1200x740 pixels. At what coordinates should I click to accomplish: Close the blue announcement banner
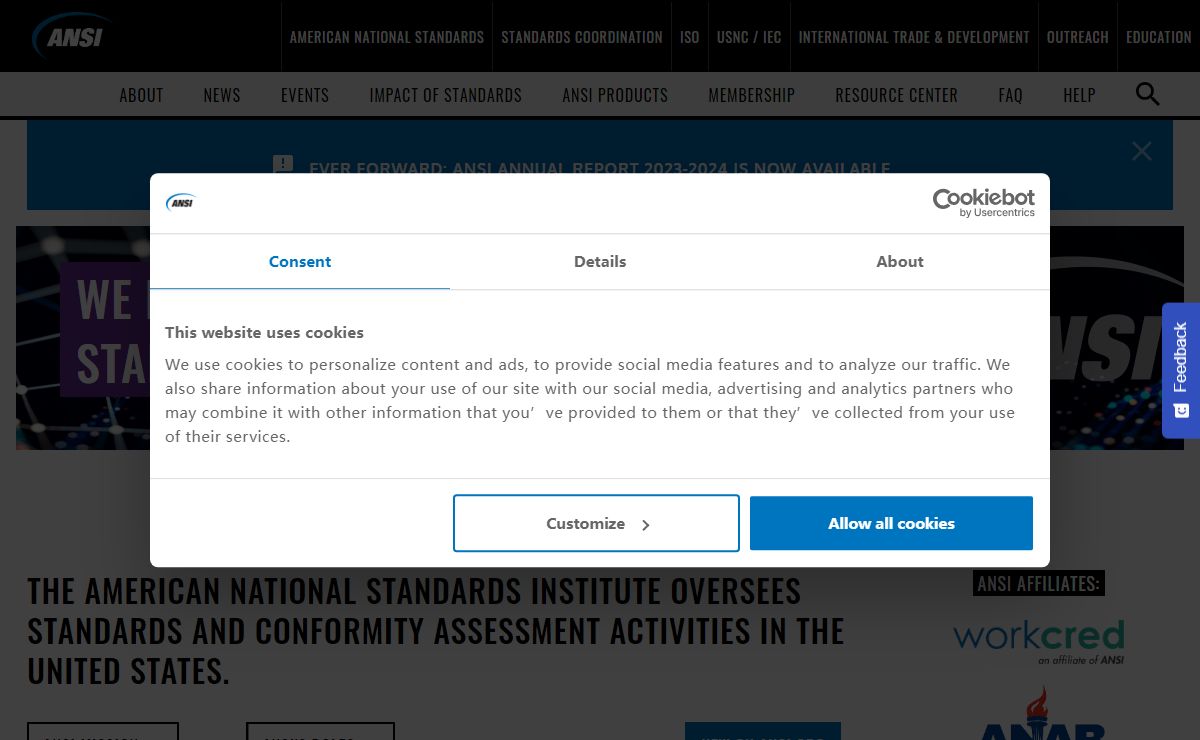[1141, 151]
